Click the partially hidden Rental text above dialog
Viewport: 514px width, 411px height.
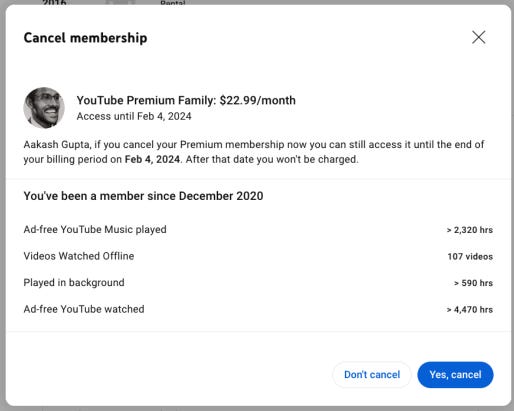[173, 3]
